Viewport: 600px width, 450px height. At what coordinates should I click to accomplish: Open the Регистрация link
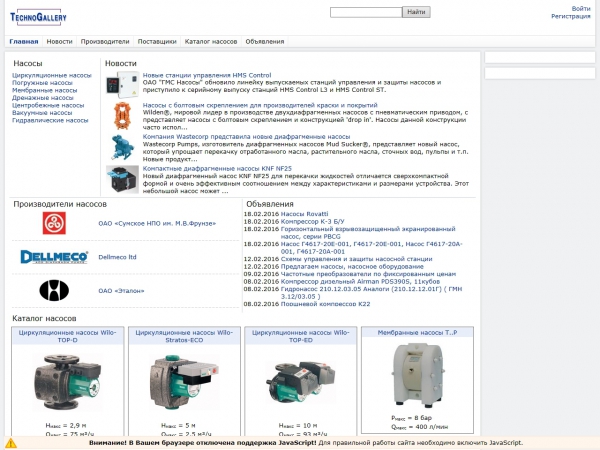click(x=571, y=16)
